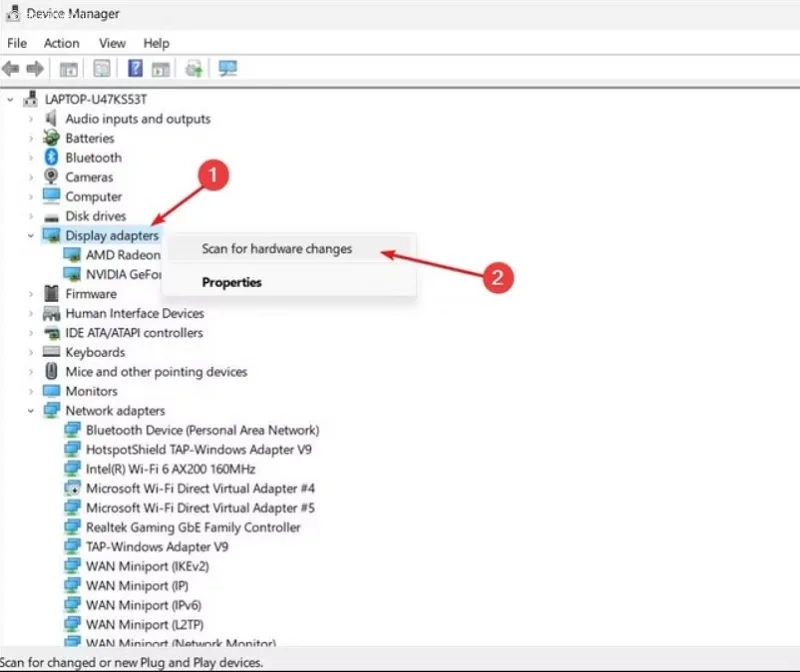Select Intel(R) Wi-Fi 6 AX200 160MHz adapter
The height and width of the screenshot is (672, 800).
[x=170, y=469]
